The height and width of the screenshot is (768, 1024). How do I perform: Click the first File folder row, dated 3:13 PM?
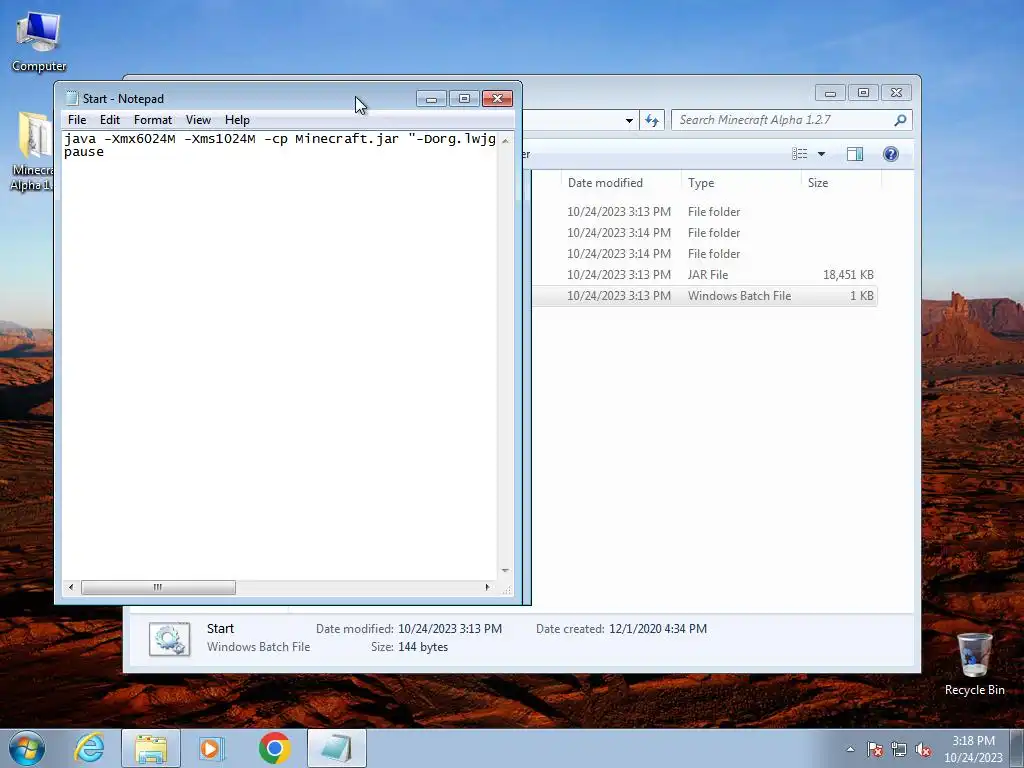705,212
